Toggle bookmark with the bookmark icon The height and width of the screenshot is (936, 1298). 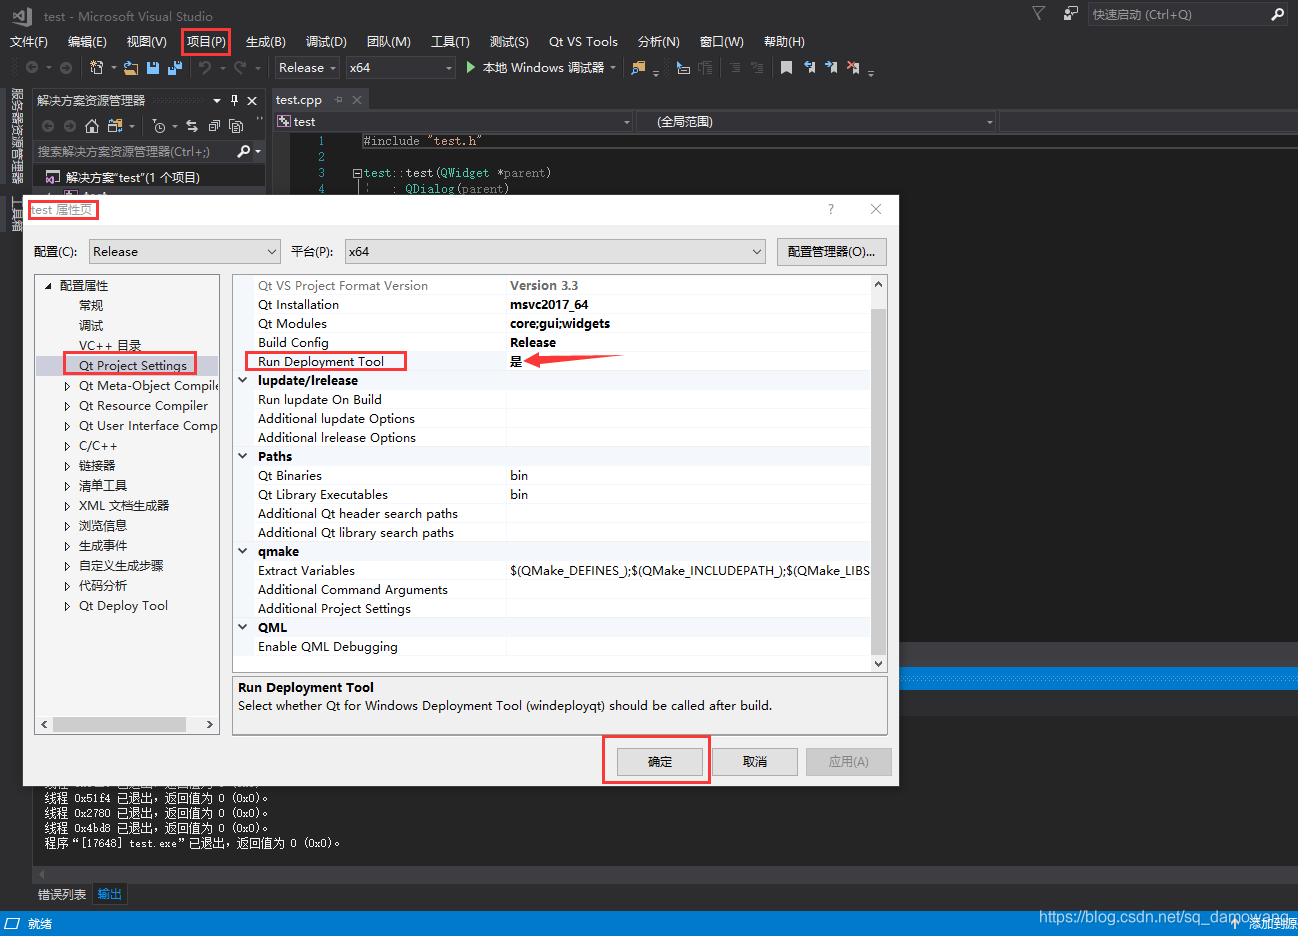[787, 67]
